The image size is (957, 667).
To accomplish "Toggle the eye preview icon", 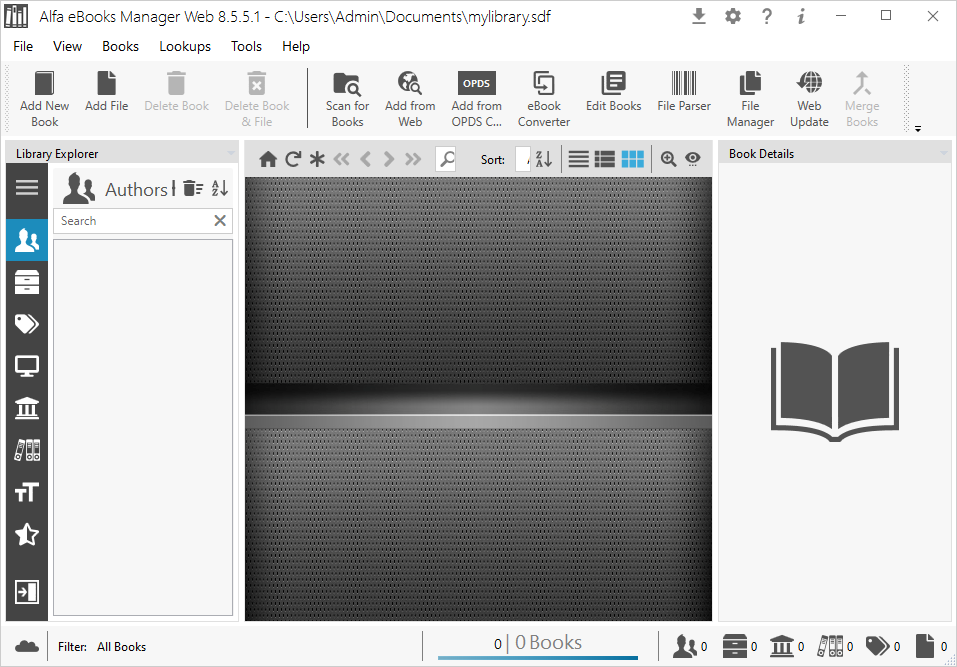I will coord(692,159).
